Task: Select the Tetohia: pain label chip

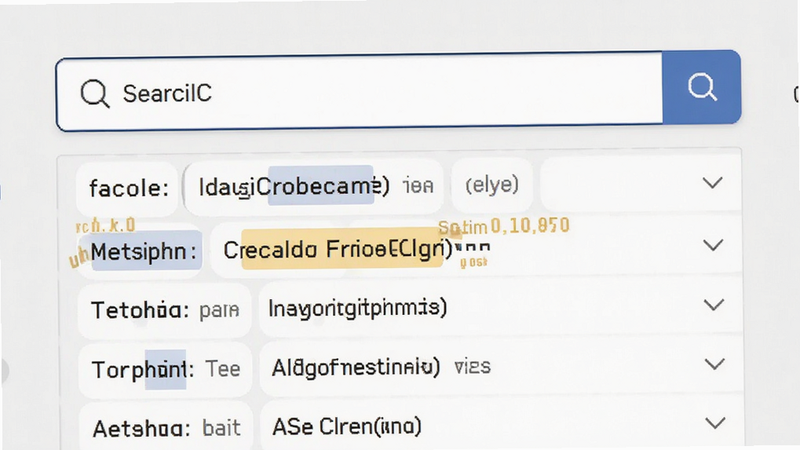Action: coord(165,310)
